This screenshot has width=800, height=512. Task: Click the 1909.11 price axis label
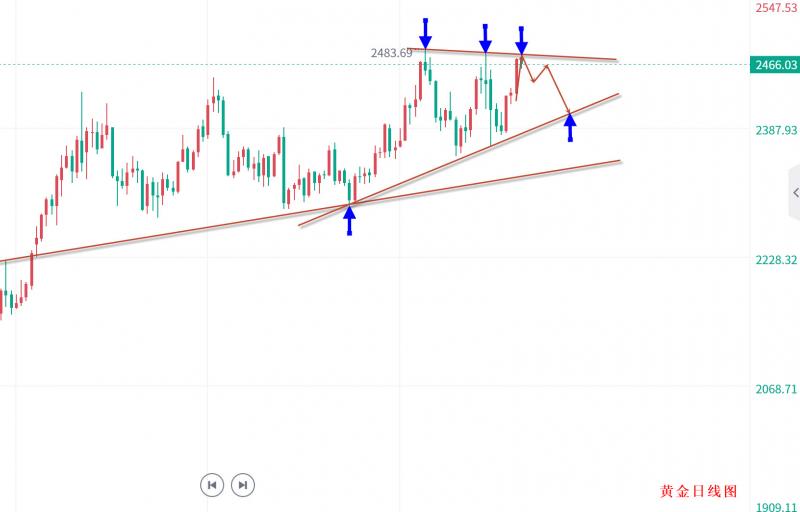click(776, 507)
